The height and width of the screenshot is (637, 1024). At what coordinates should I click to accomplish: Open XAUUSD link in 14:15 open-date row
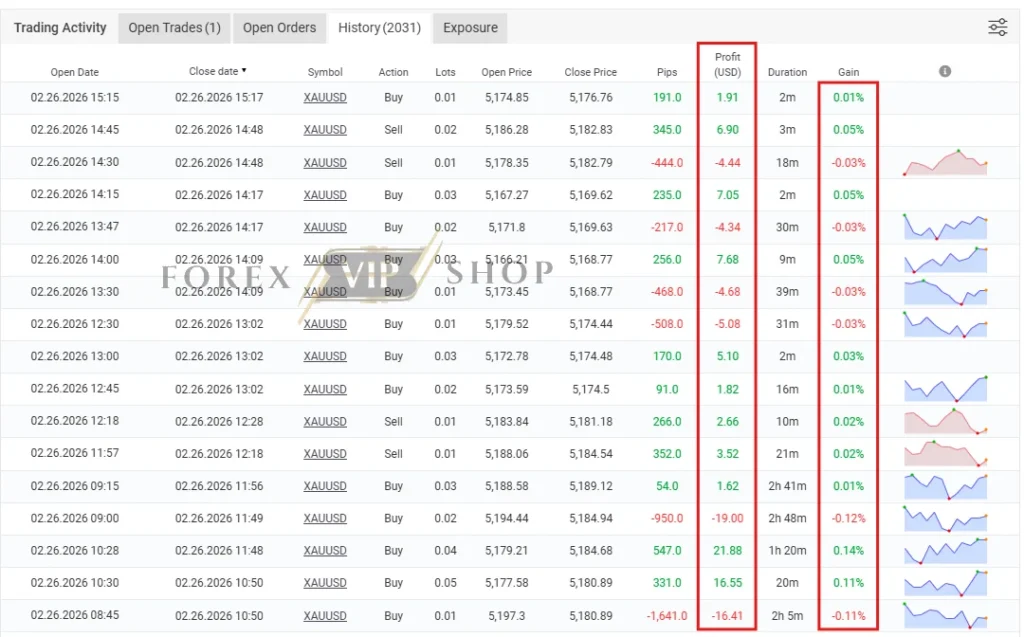[x=325, y=195]
